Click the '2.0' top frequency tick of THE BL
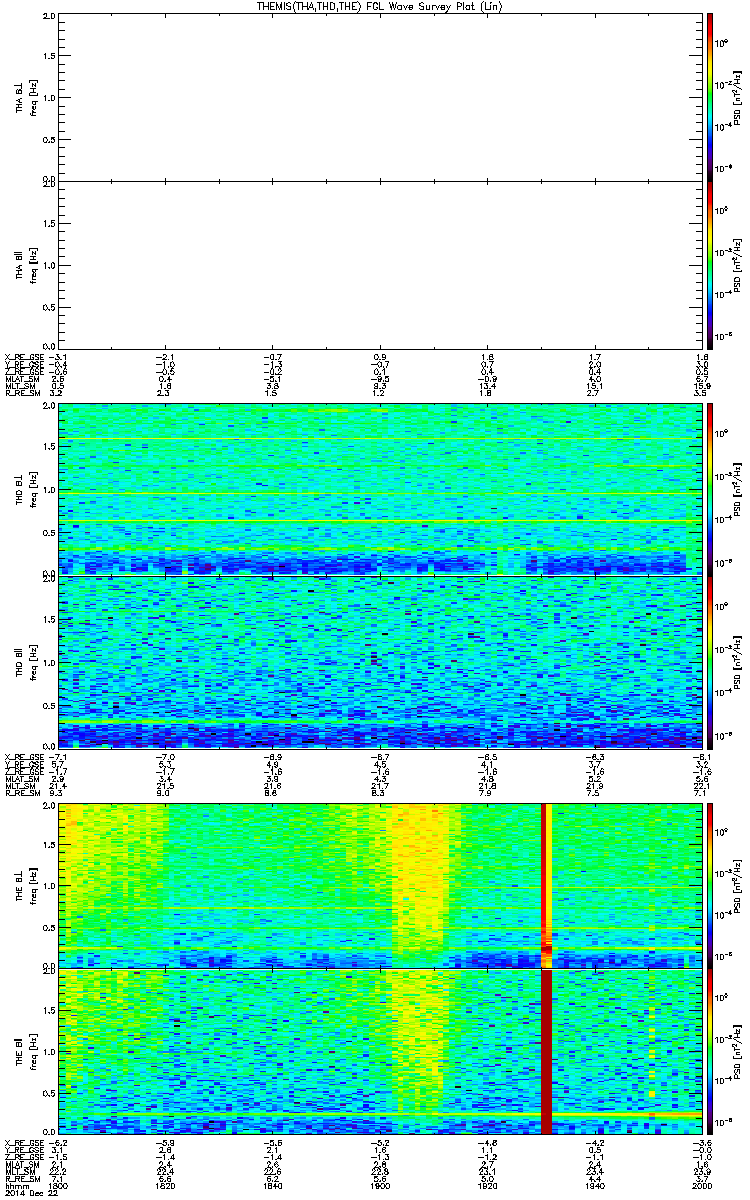The height and width of the screenshot is (1200, 750). pyautogui.click(x=49, y=806)
